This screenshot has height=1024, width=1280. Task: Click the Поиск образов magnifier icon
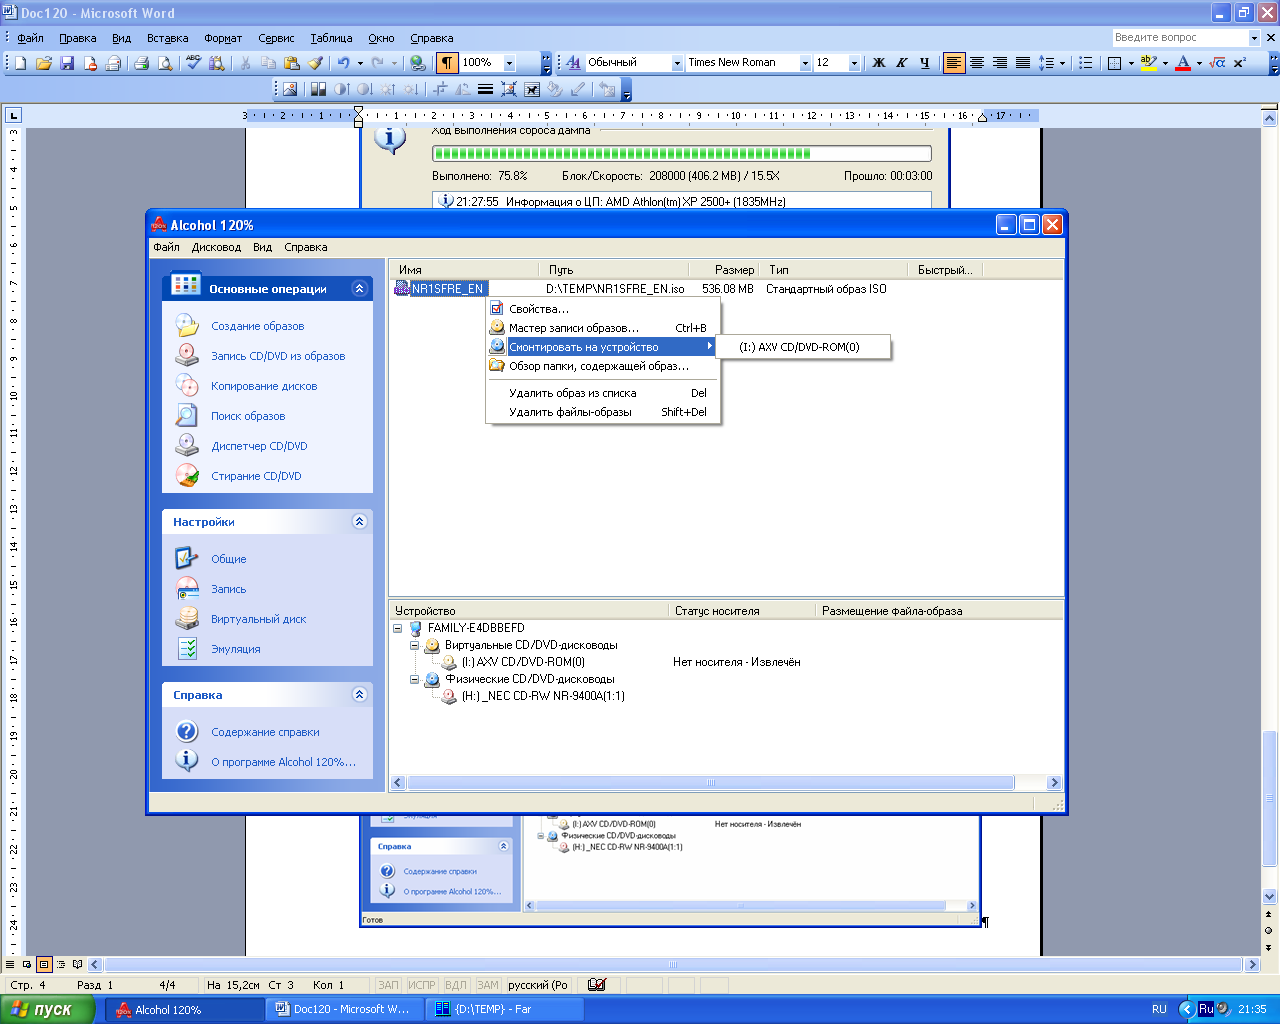pyautogui.click(x=187, y=415)
